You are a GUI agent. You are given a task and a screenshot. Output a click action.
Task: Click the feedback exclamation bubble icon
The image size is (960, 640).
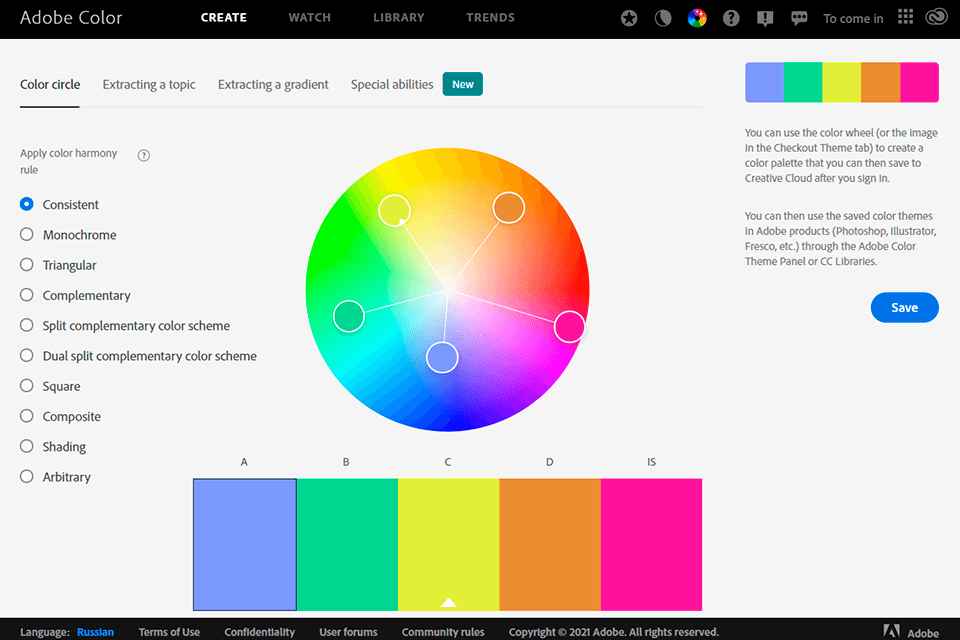(765, 19)
